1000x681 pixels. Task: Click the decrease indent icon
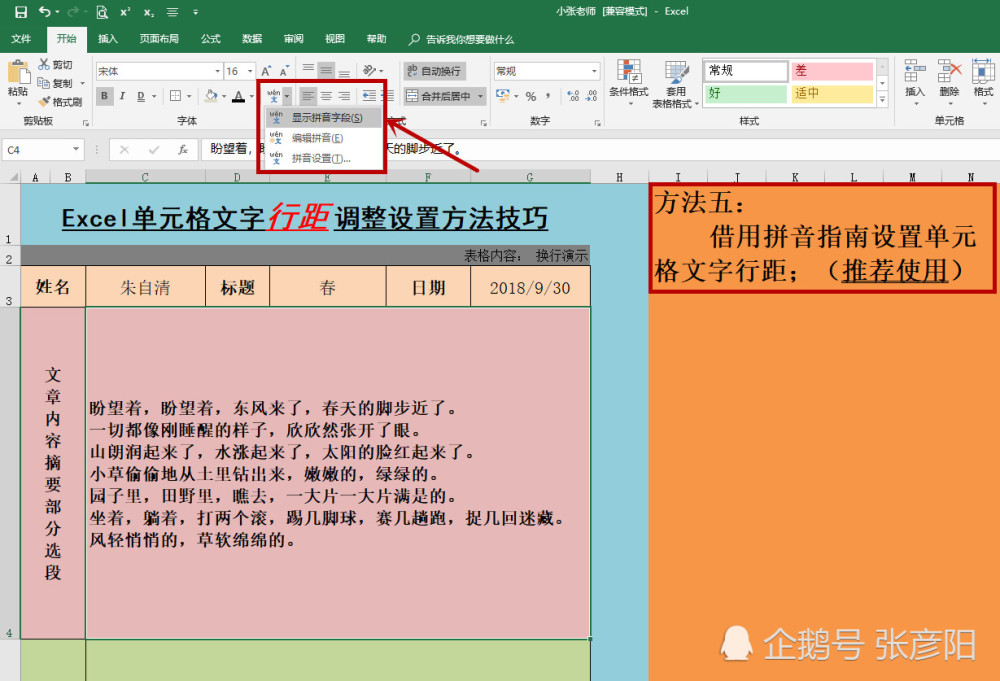pyautogui.click(x=369, y=96)
